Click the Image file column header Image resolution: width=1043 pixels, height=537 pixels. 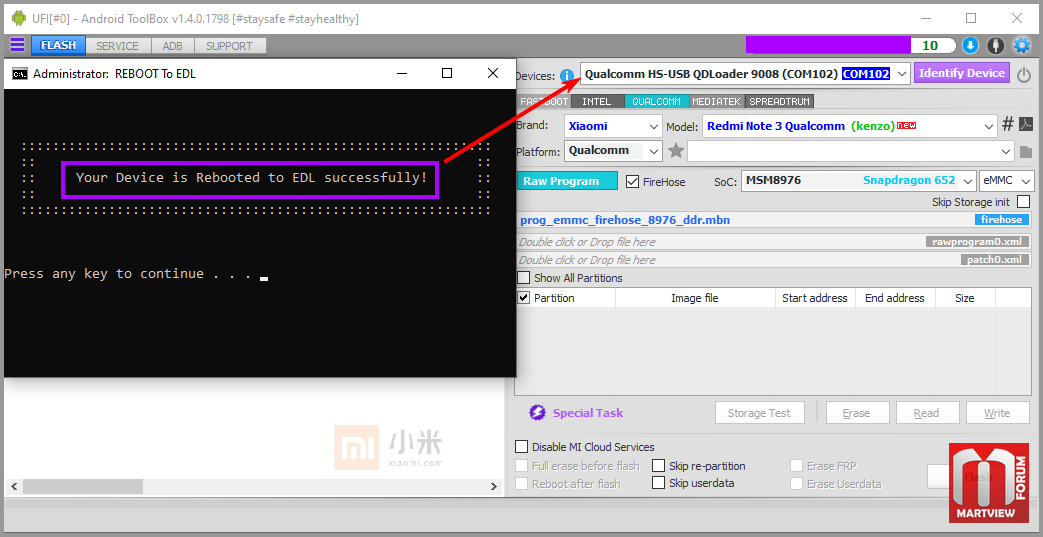(694, 298)
